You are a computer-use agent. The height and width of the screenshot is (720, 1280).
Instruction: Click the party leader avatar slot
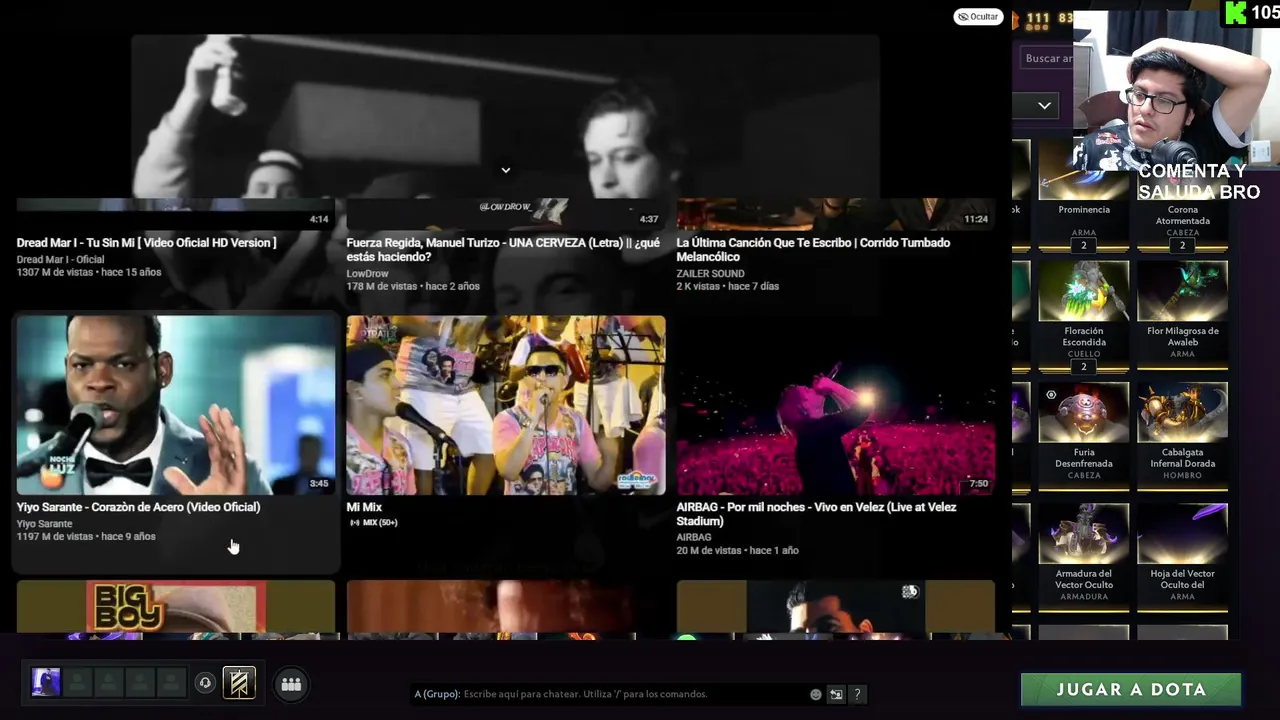(x=46, y=683)
